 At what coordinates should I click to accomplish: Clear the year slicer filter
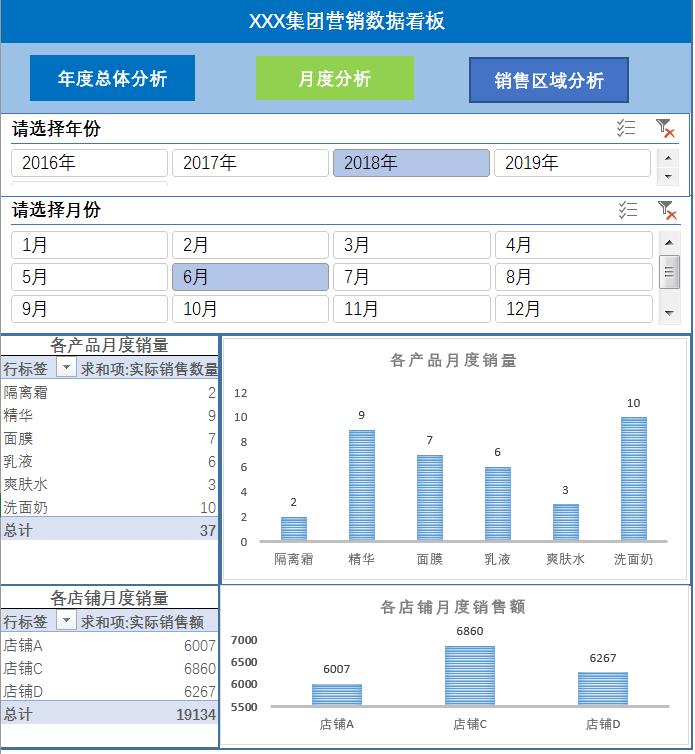coord(665,128)
